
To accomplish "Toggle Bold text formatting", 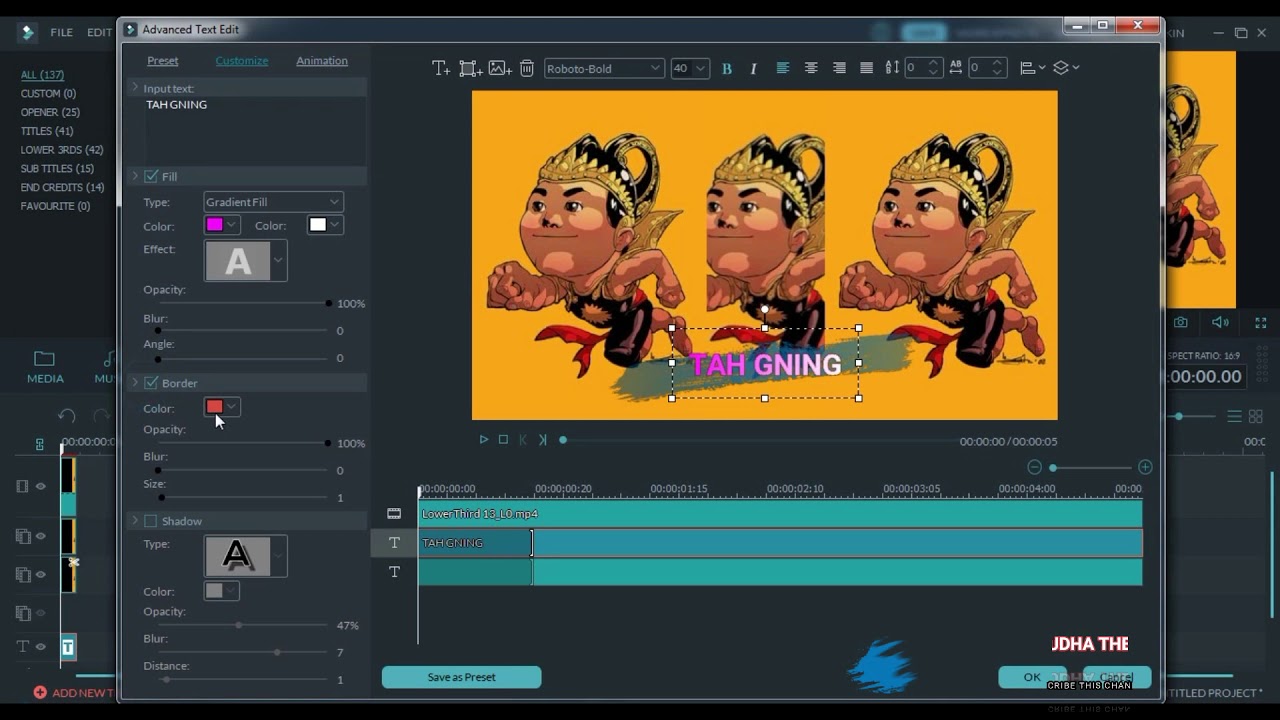I will coord(727,68).
